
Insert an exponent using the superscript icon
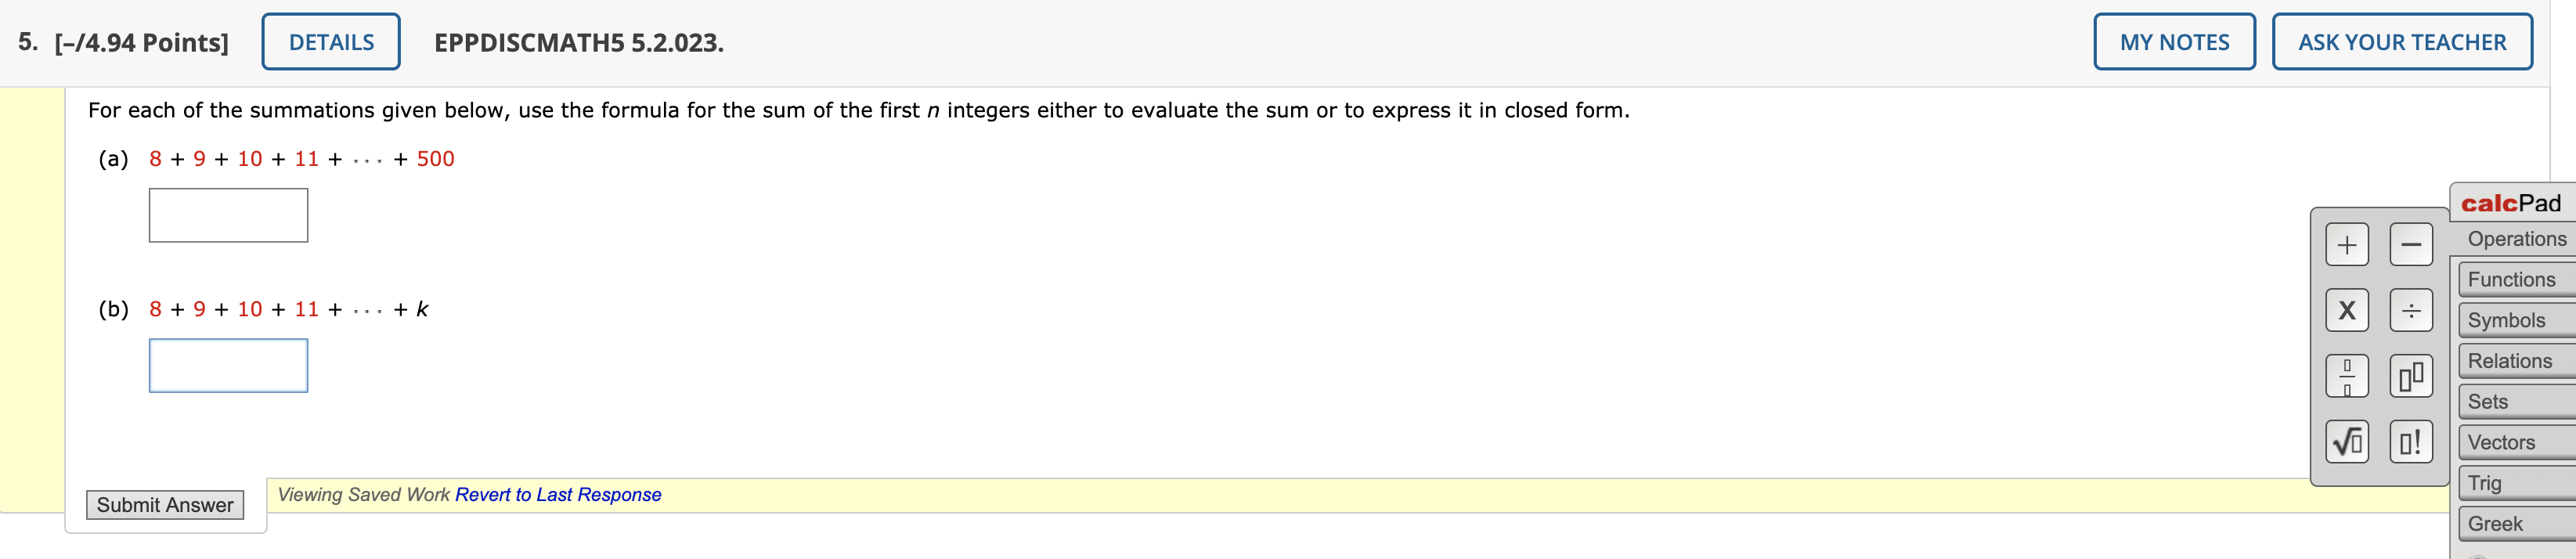pyautogui.click(x=2411, y=376)
